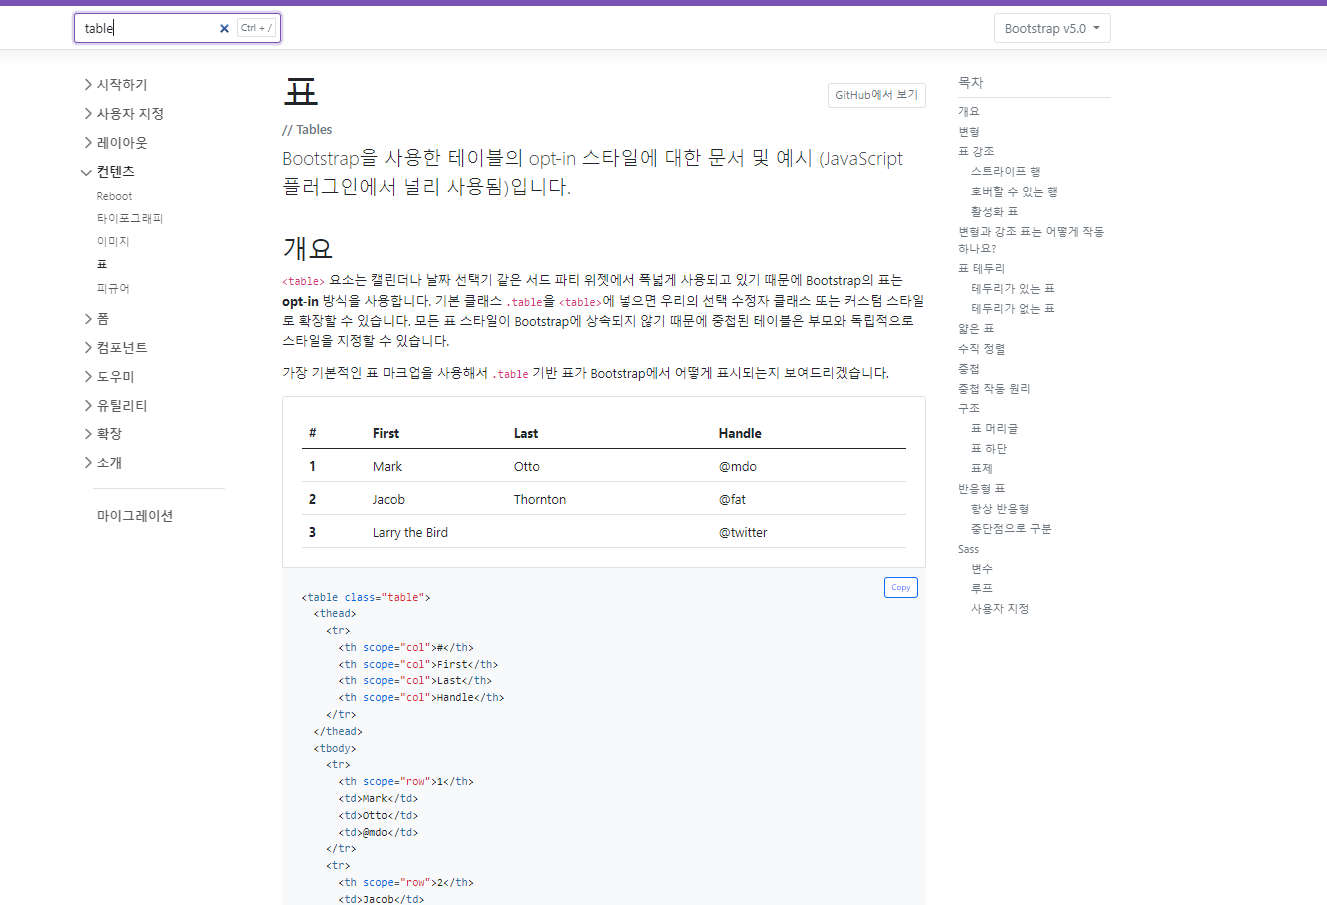The width and height of the screenshot is (1327, 905).
Task: Go to 활성화 표 in contents
Action: (x=994, y=212)
